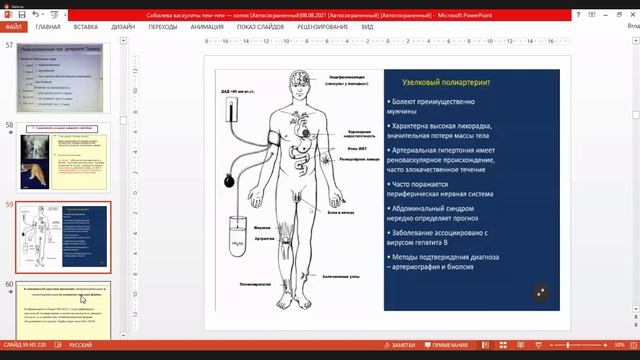640x360 pixels.
Task: Open ribbon display options icon
Action: coord(591,15)
